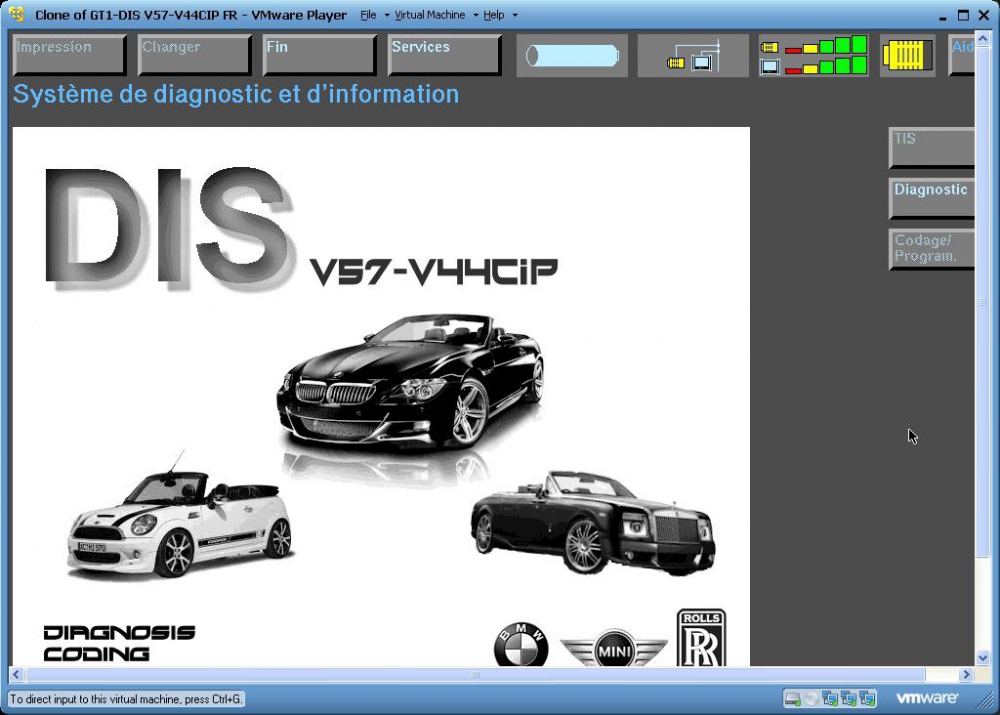This screenshot has width=1000, height=715.
Task: Click the "V57-V44CIP" version text
Action: [x=434, y=272]
